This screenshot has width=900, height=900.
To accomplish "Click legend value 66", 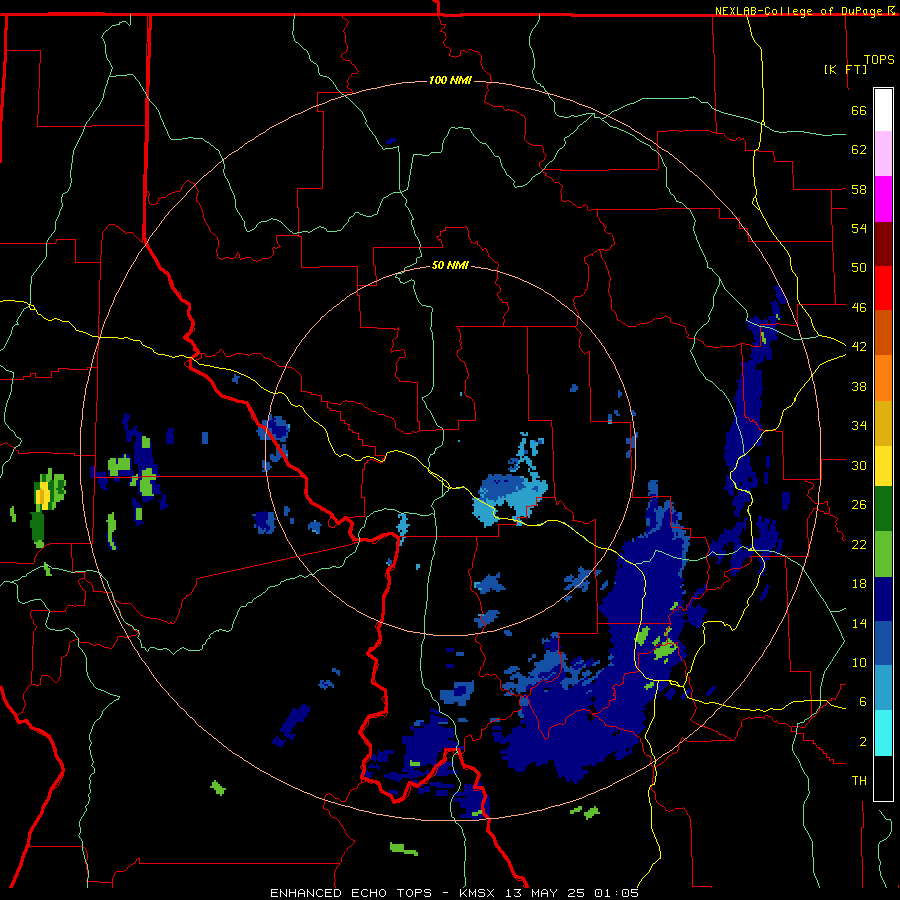I will tap(859, 110).
